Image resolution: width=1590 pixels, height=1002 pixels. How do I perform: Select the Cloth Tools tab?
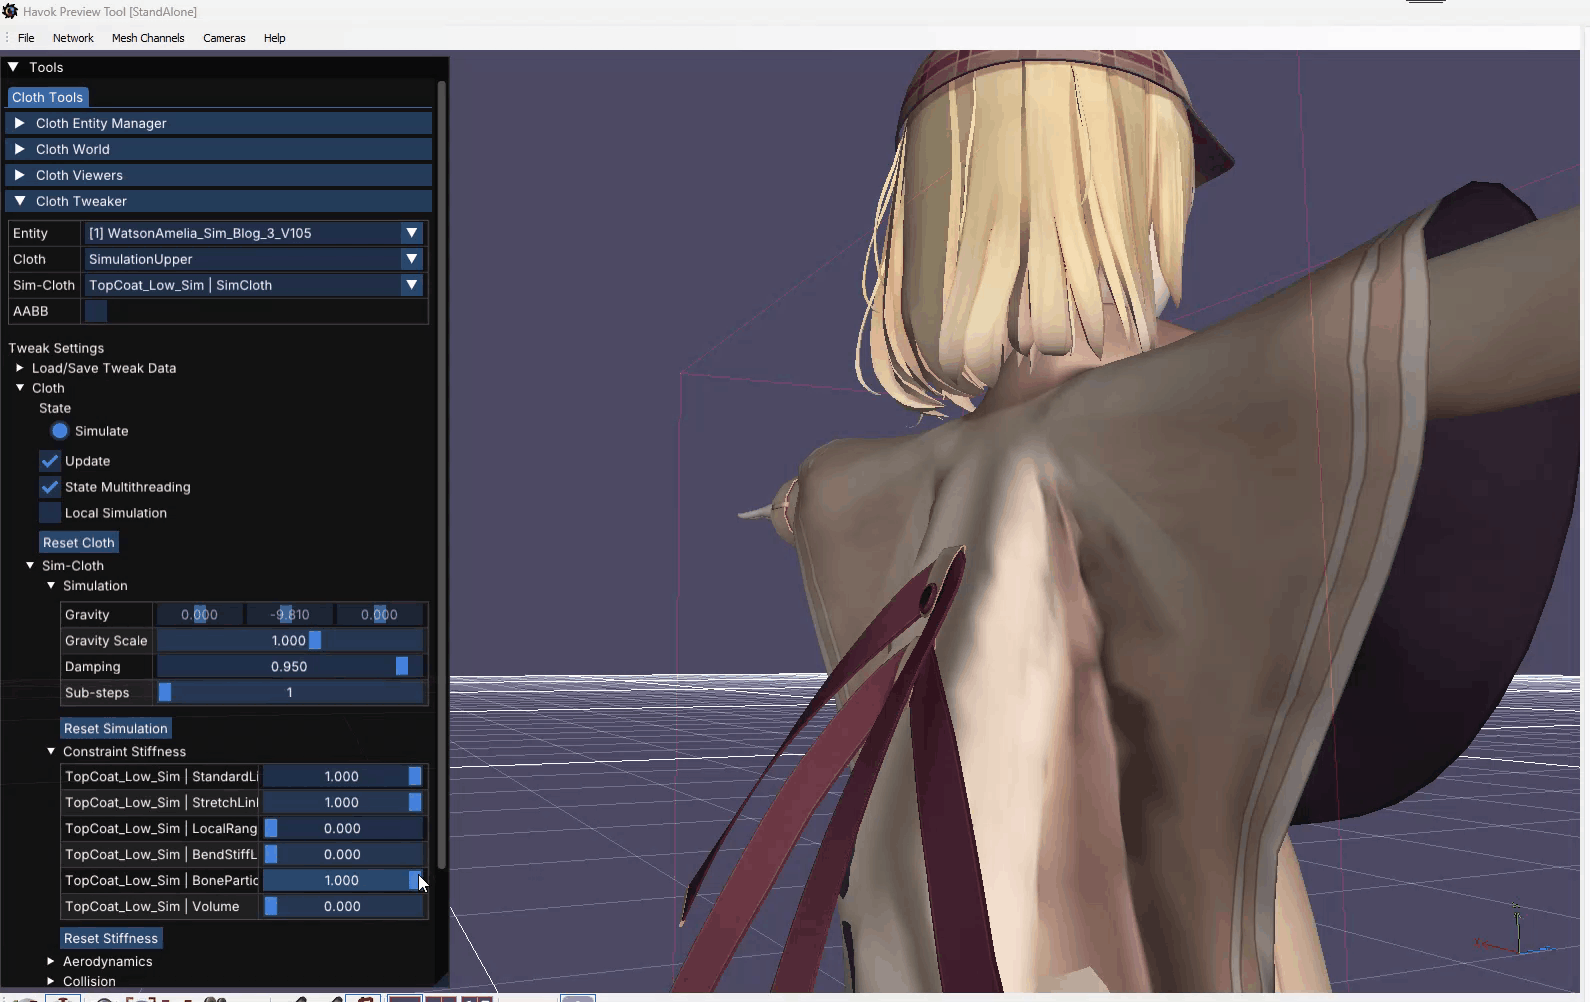click(47, 97)
